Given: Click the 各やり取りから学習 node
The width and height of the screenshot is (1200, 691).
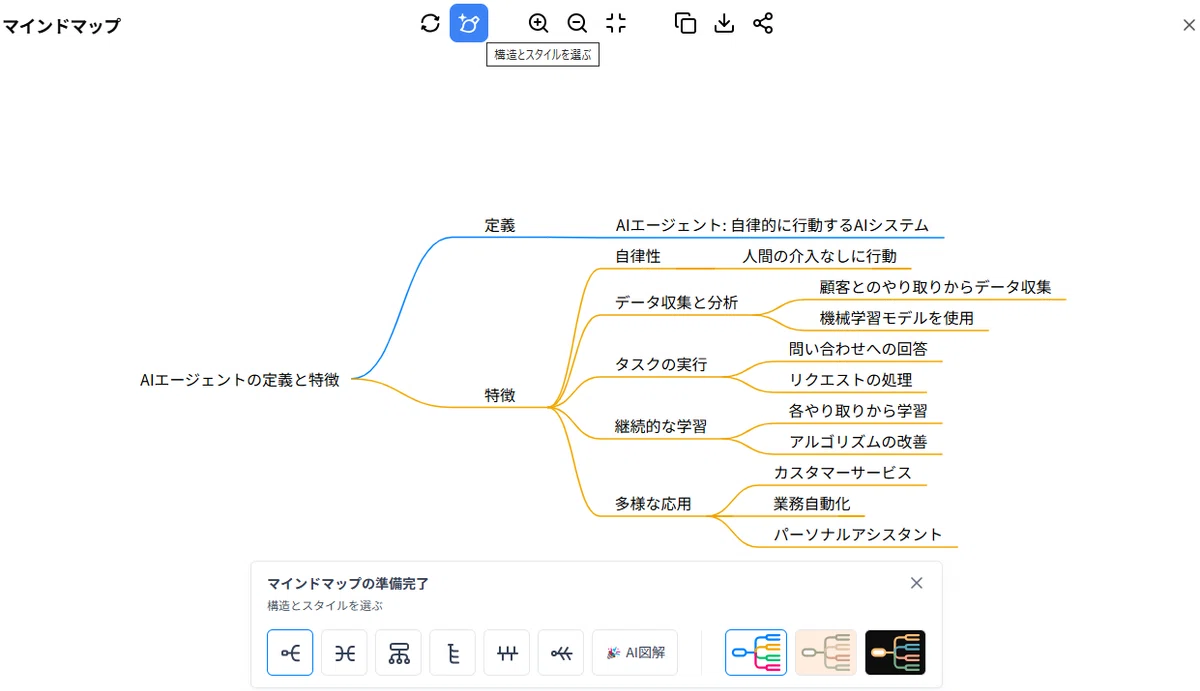Looking at the screenshot, I should [x=858, y=411].
